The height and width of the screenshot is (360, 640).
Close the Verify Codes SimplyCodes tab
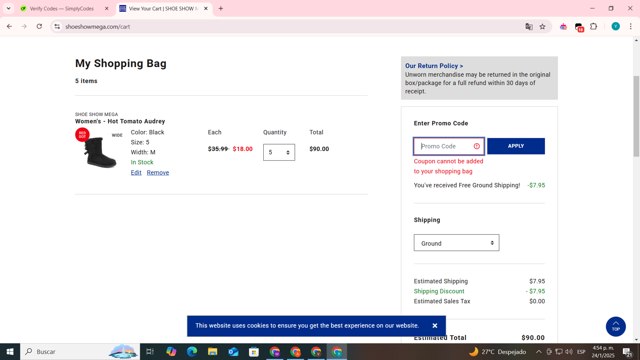click(107, 8)
